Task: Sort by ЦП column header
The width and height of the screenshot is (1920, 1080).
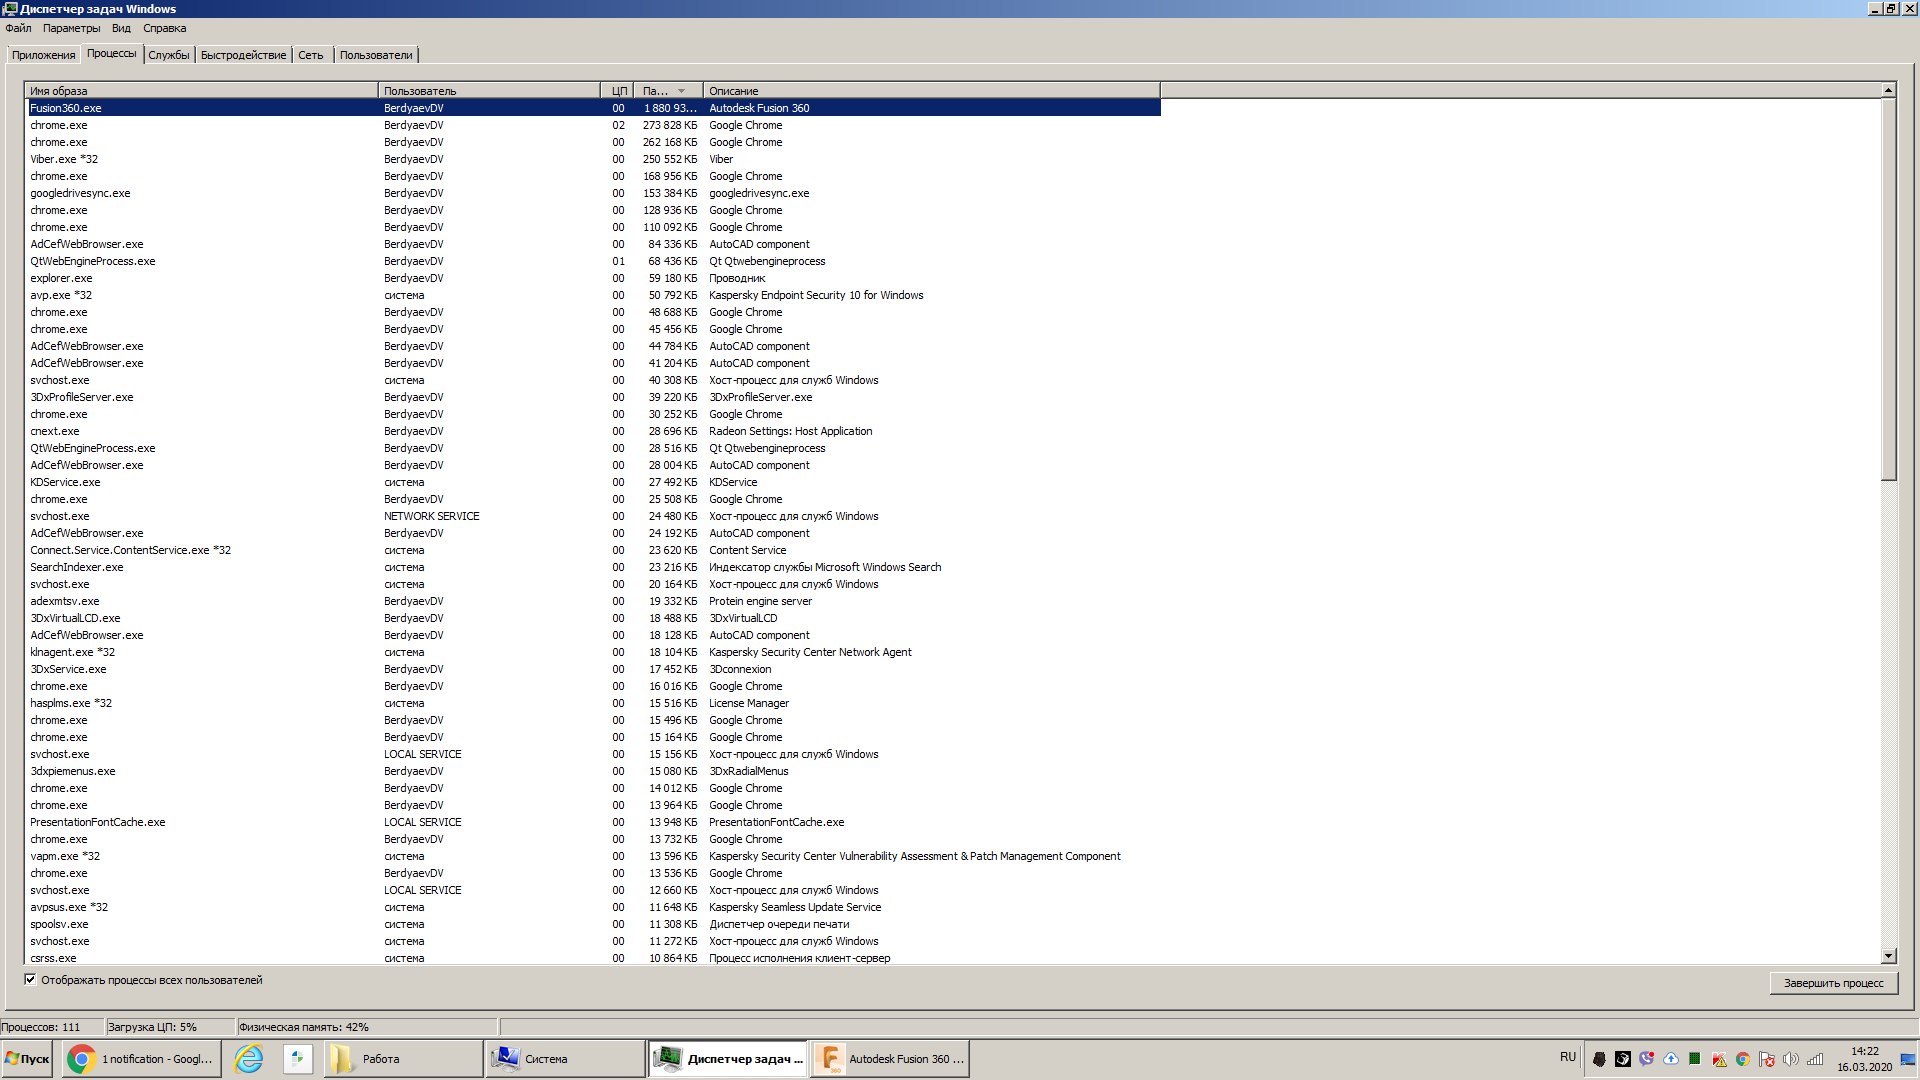Action: point(618,90)
